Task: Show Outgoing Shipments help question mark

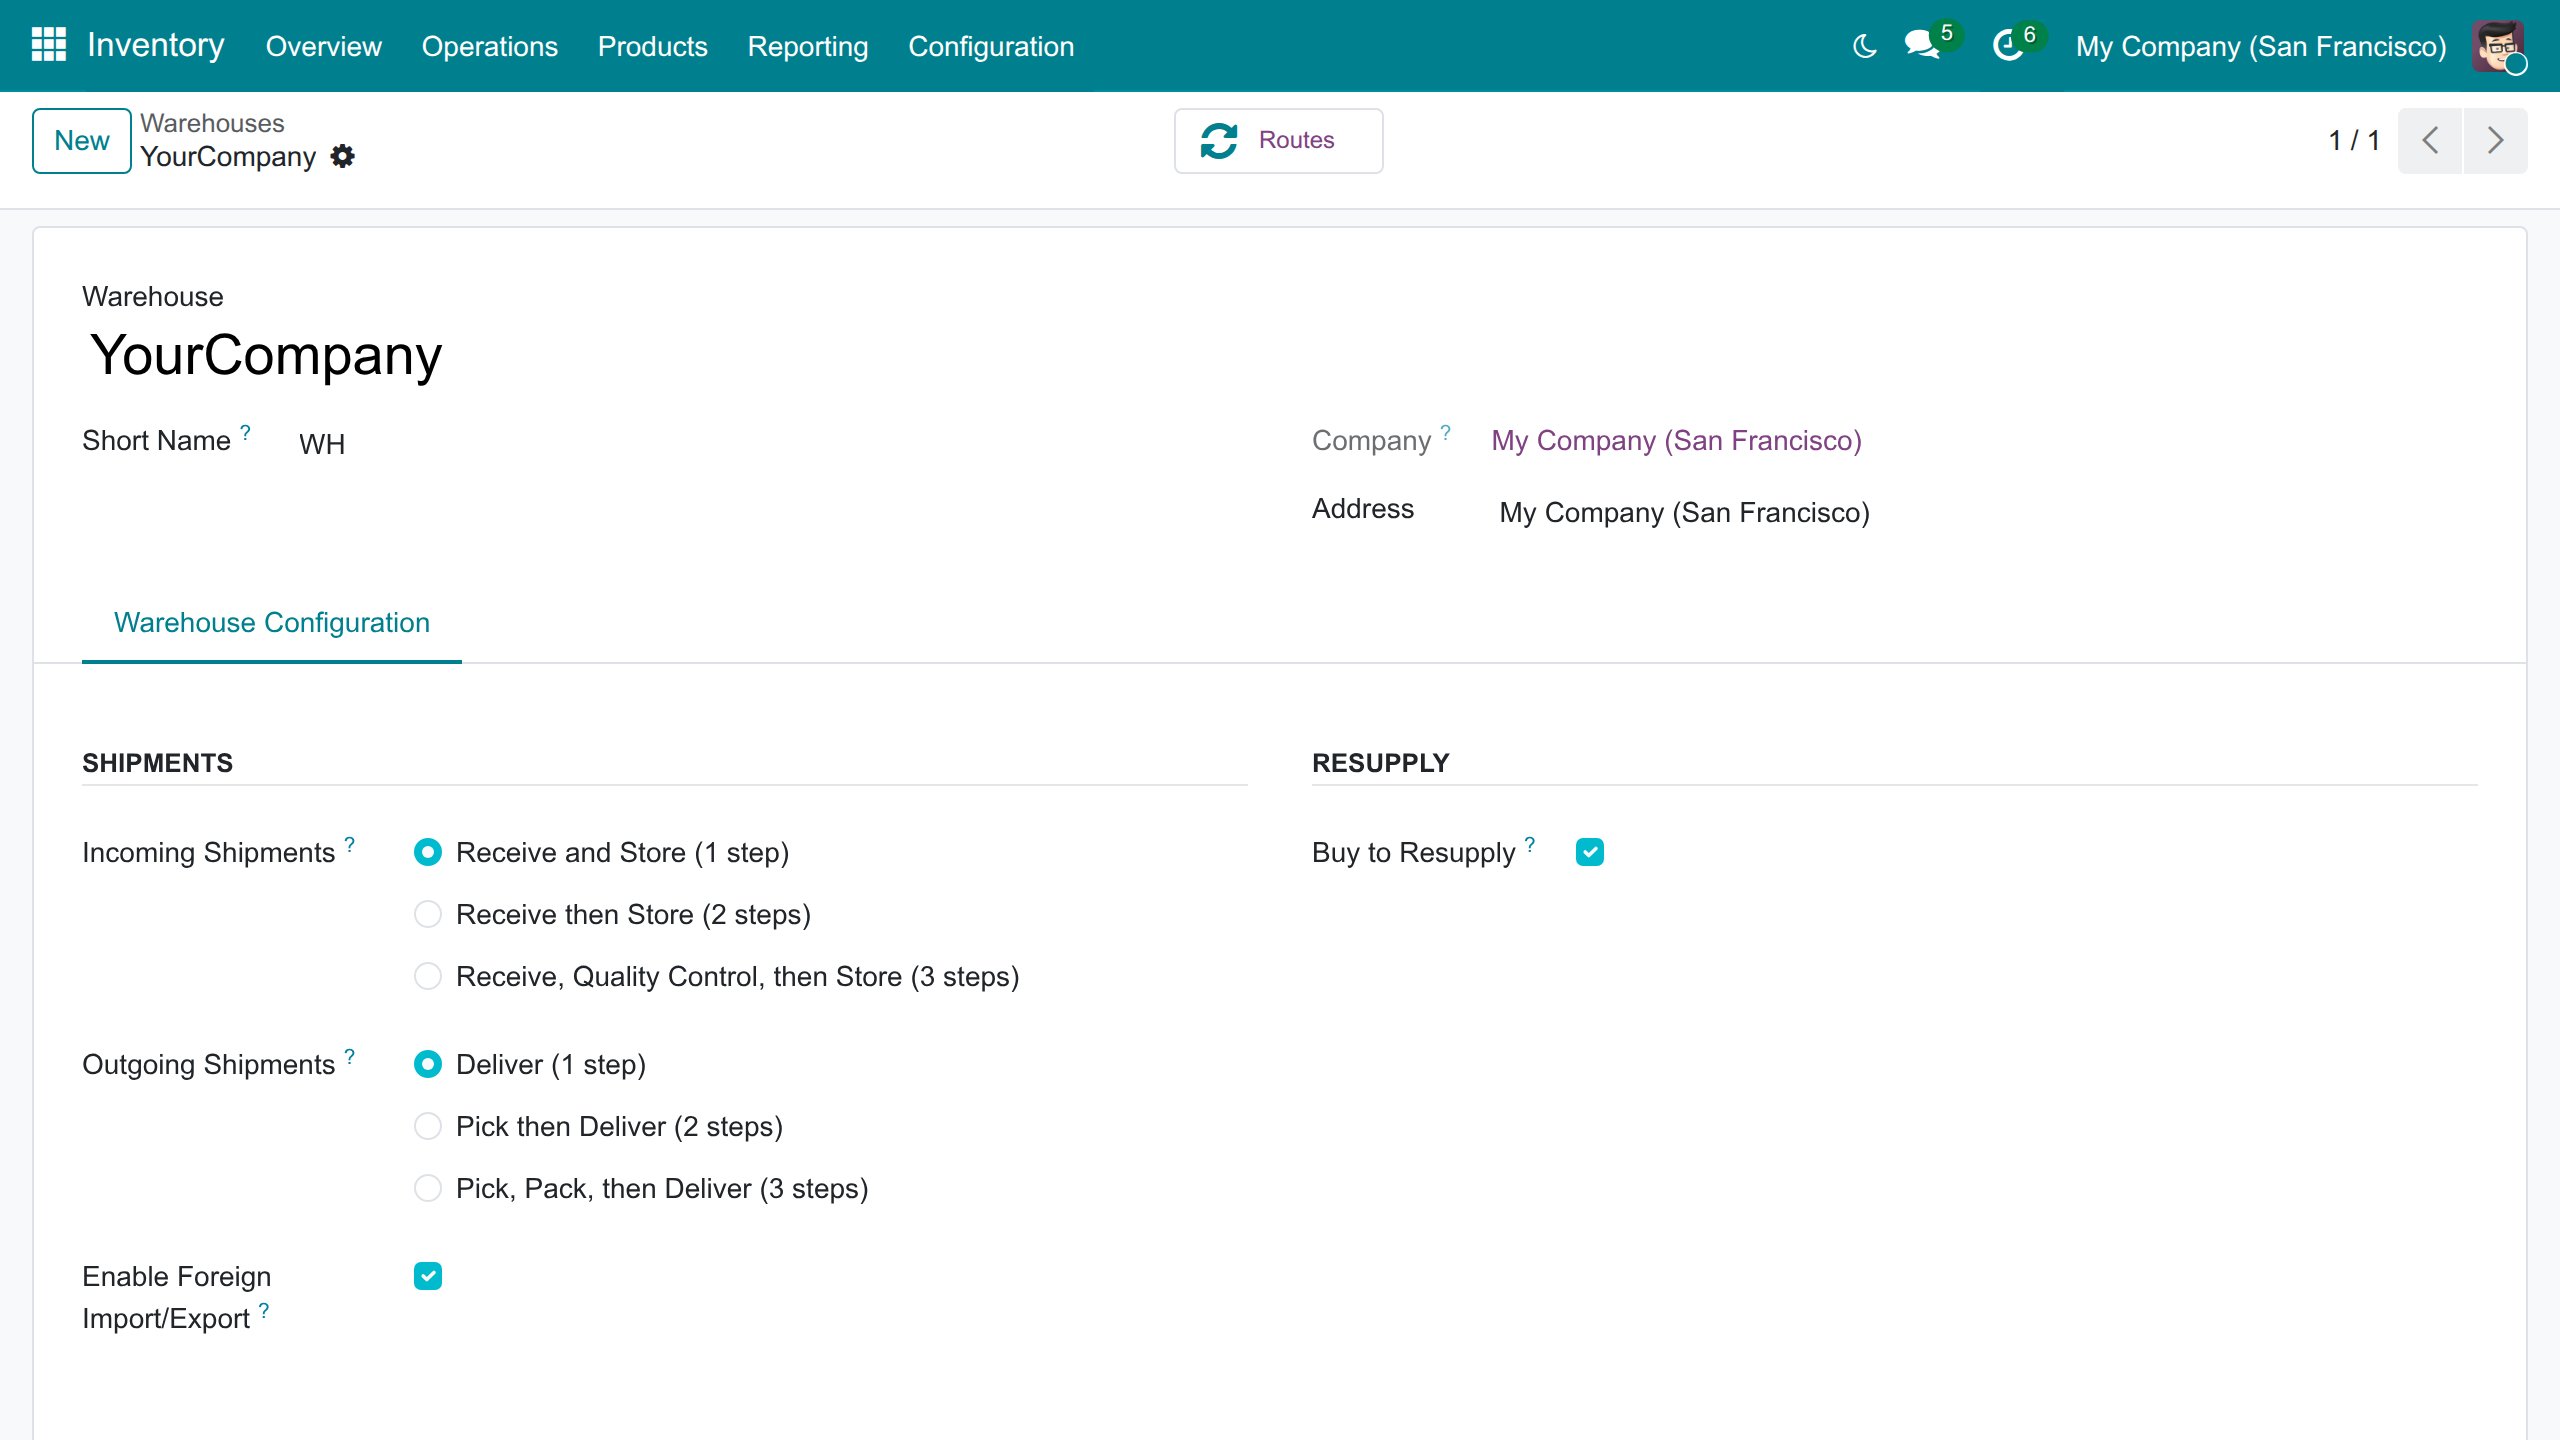Action: pyautogui.click(x=349, y=1055)
